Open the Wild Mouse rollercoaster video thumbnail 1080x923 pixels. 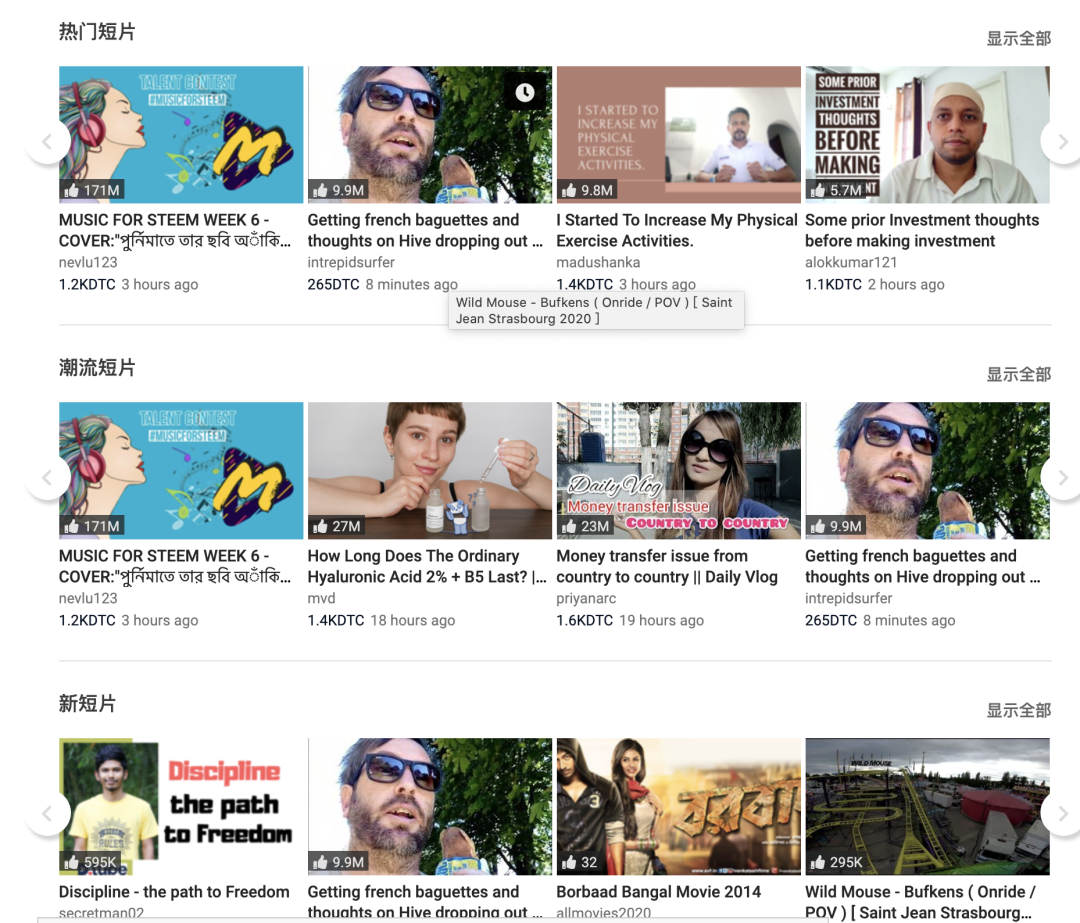(927, 806)
